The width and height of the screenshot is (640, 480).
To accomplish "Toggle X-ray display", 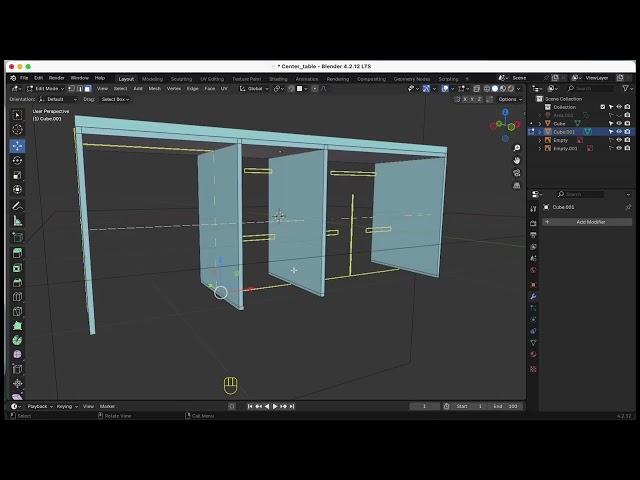I will tap(476, 89).
